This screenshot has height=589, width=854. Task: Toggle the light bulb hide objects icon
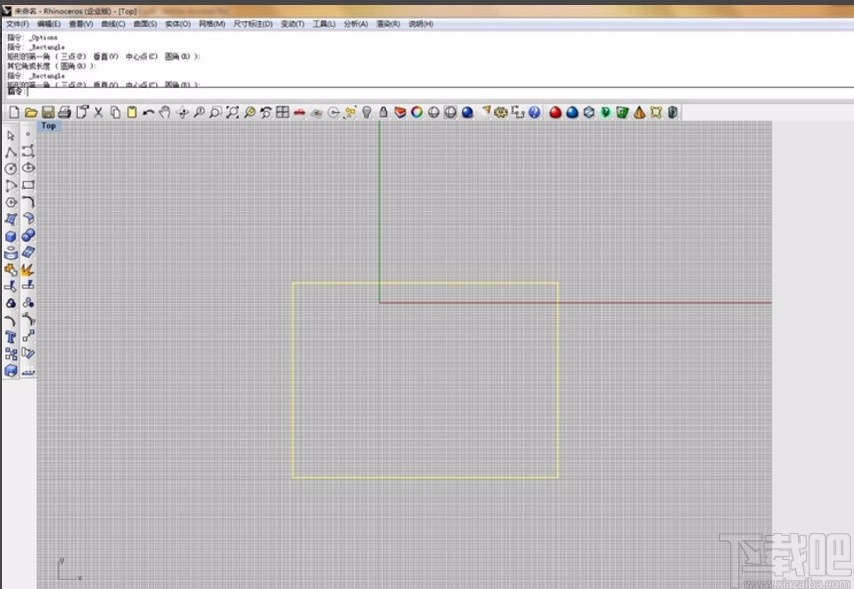tap(367, 112)
